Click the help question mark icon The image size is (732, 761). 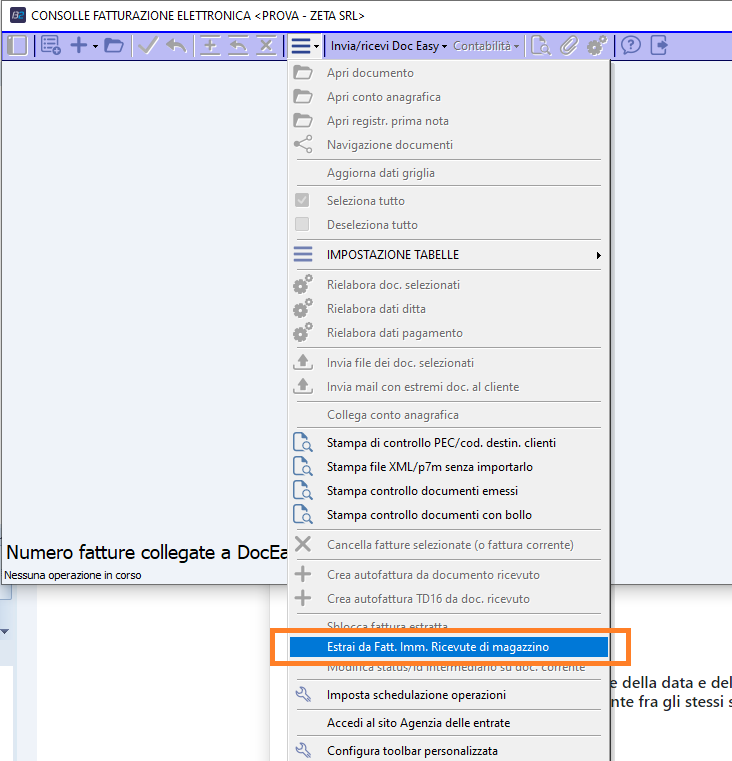[631, 46]
